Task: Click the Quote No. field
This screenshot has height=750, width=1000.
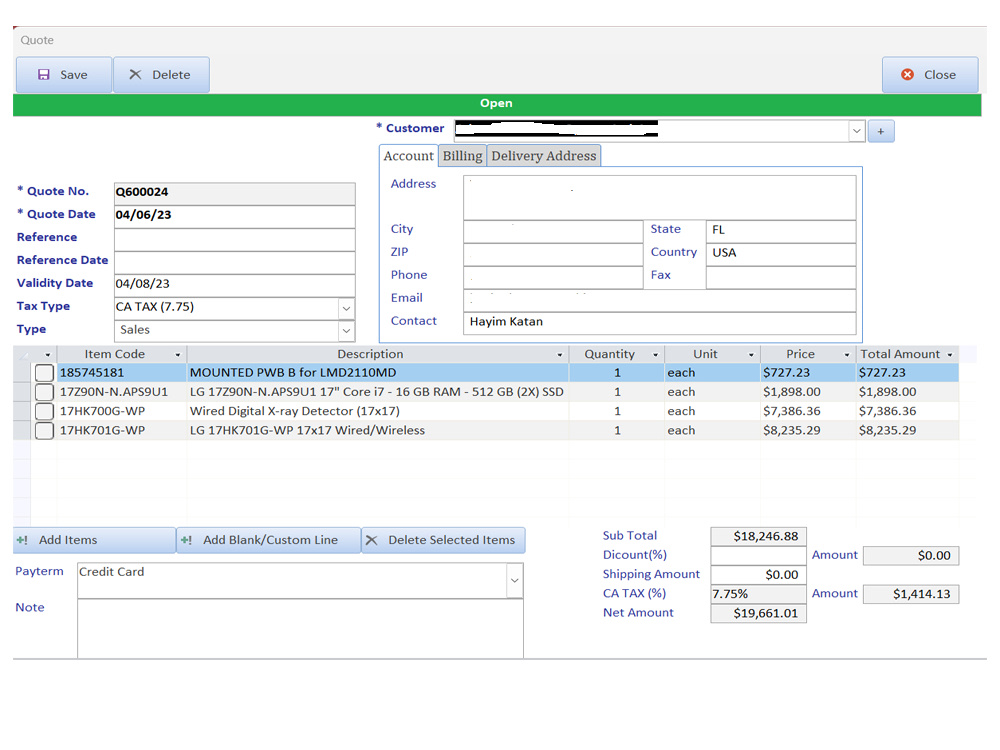Action: pyautogui.click(x=234, y=192)
